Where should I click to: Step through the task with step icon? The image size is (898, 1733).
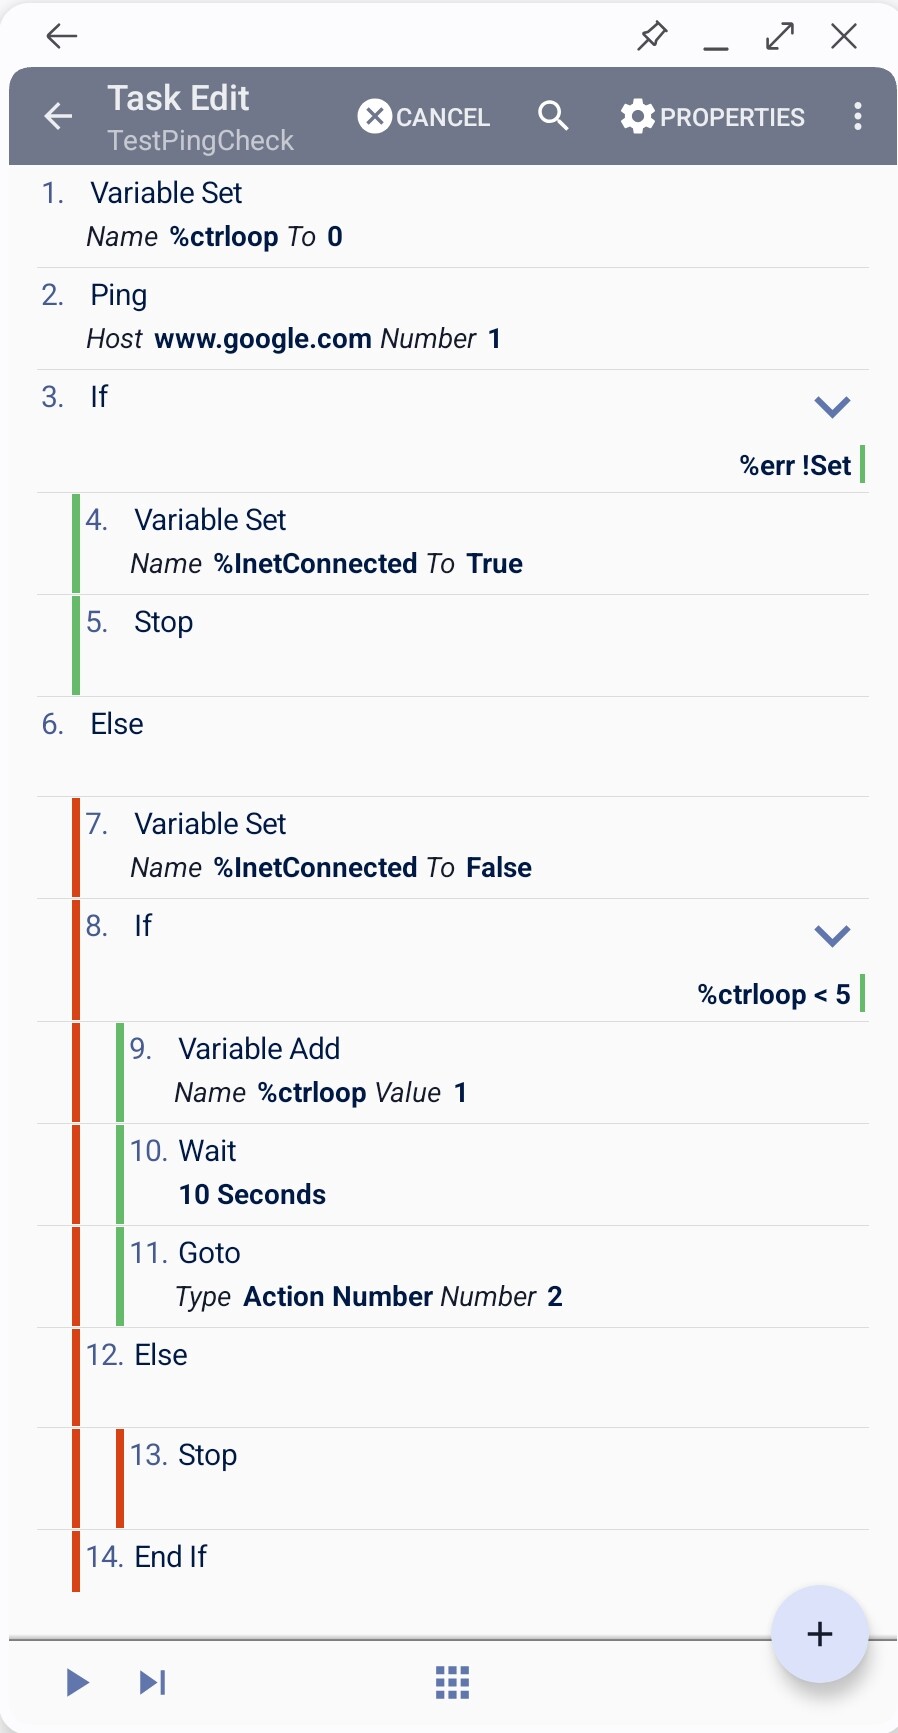pos(152,1682)
